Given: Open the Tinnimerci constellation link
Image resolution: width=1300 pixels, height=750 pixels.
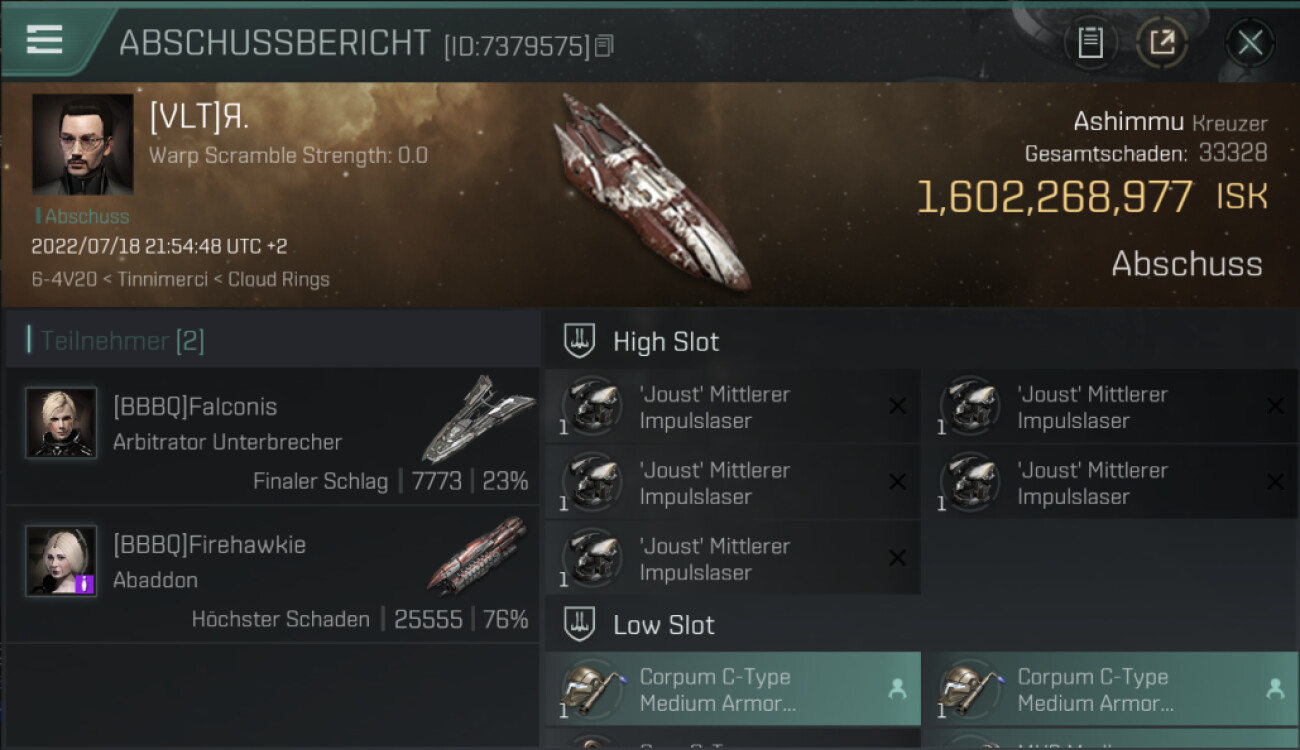Looking at the screenshot, I should [x=163, y=279].
